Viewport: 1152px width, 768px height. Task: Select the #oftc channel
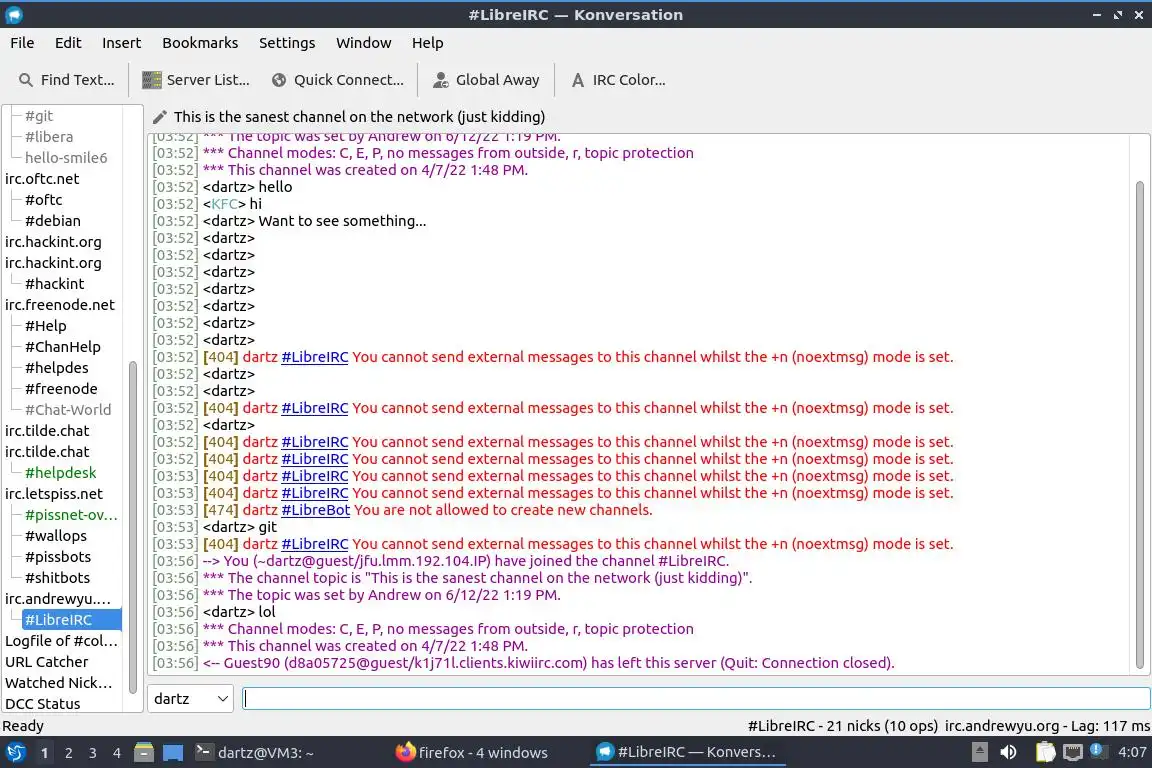[x=44, y=200]
